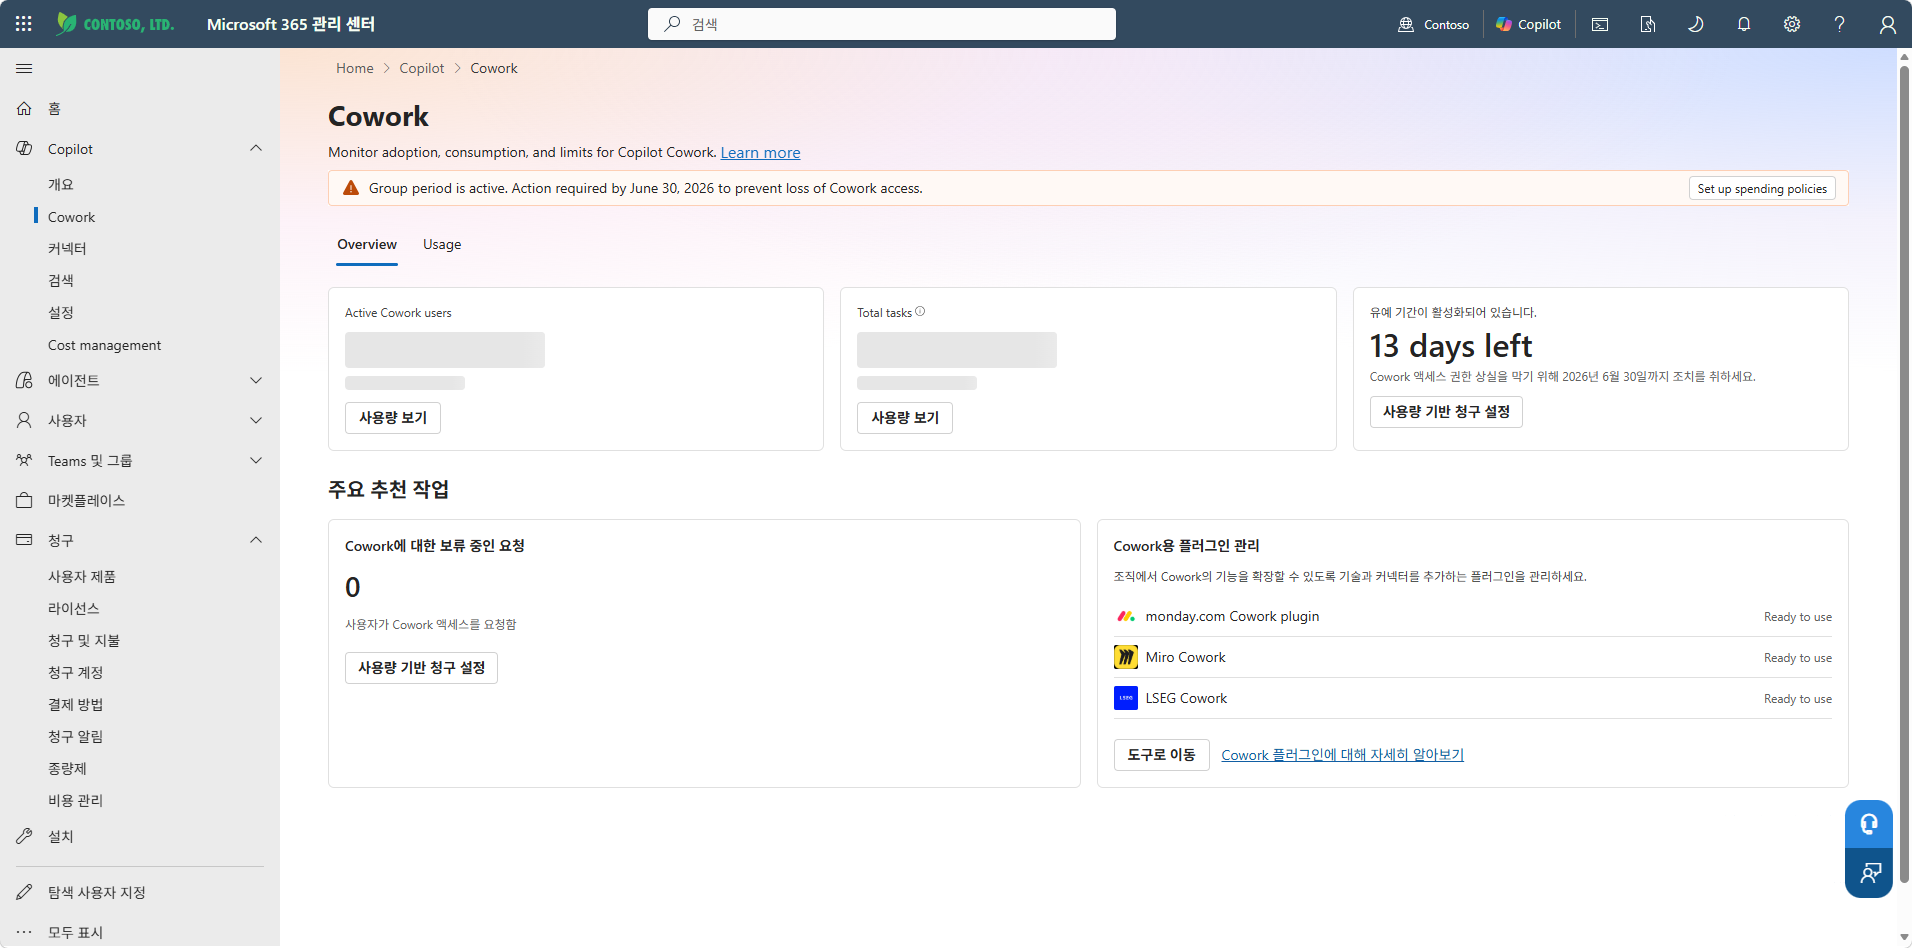Image resolution: width=1912 pixels, height=948 pixels.
Task: Click Home in the breadcrumb
Action: click(x=355, y=68)
